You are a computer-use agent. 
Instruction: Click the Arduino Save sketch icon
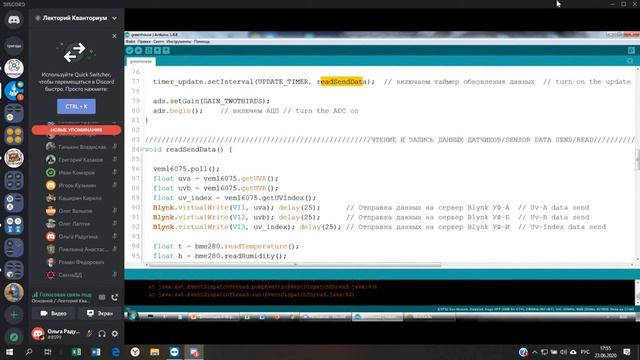(167, 51)
